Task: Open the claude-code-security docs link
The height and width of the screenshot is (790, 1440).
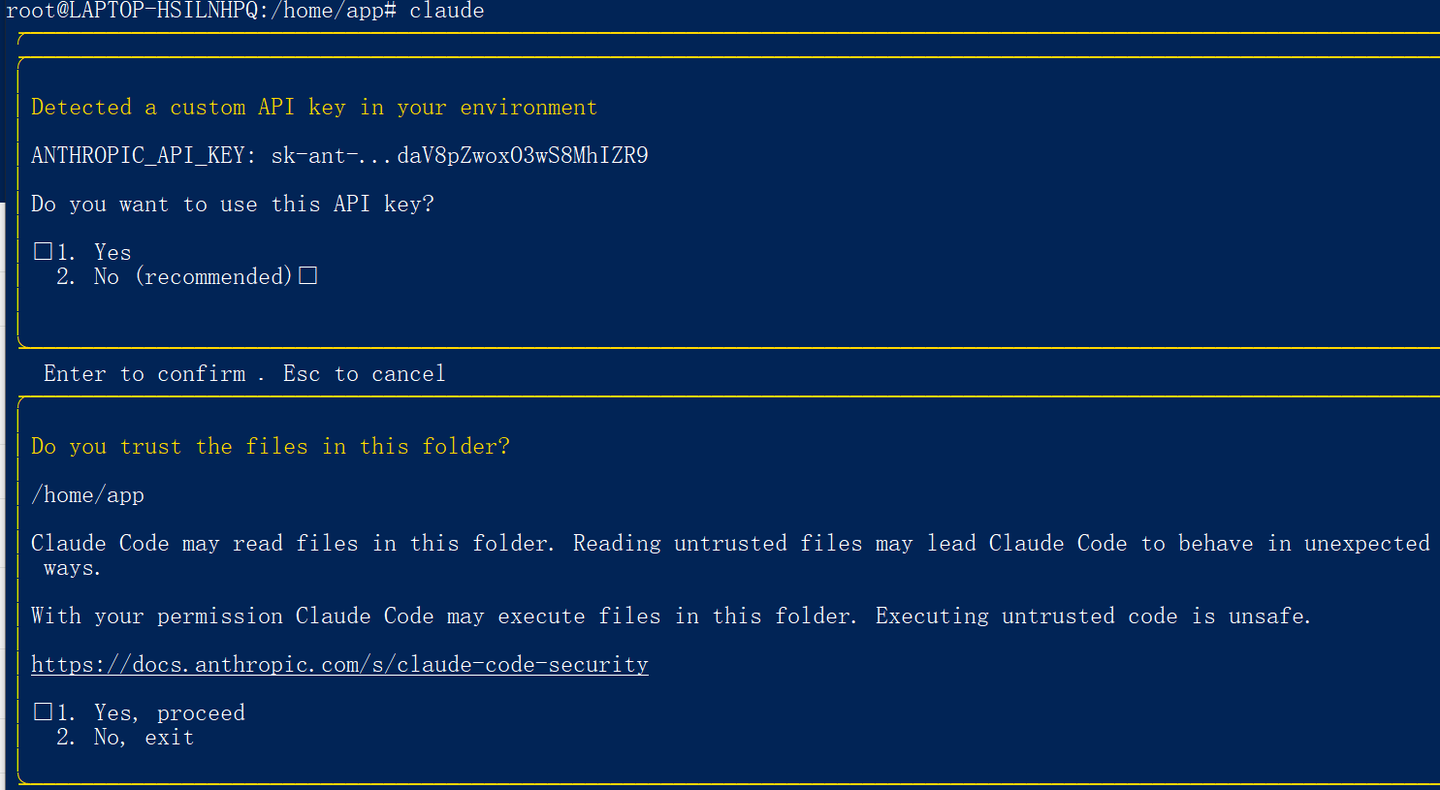Action: 339,665
